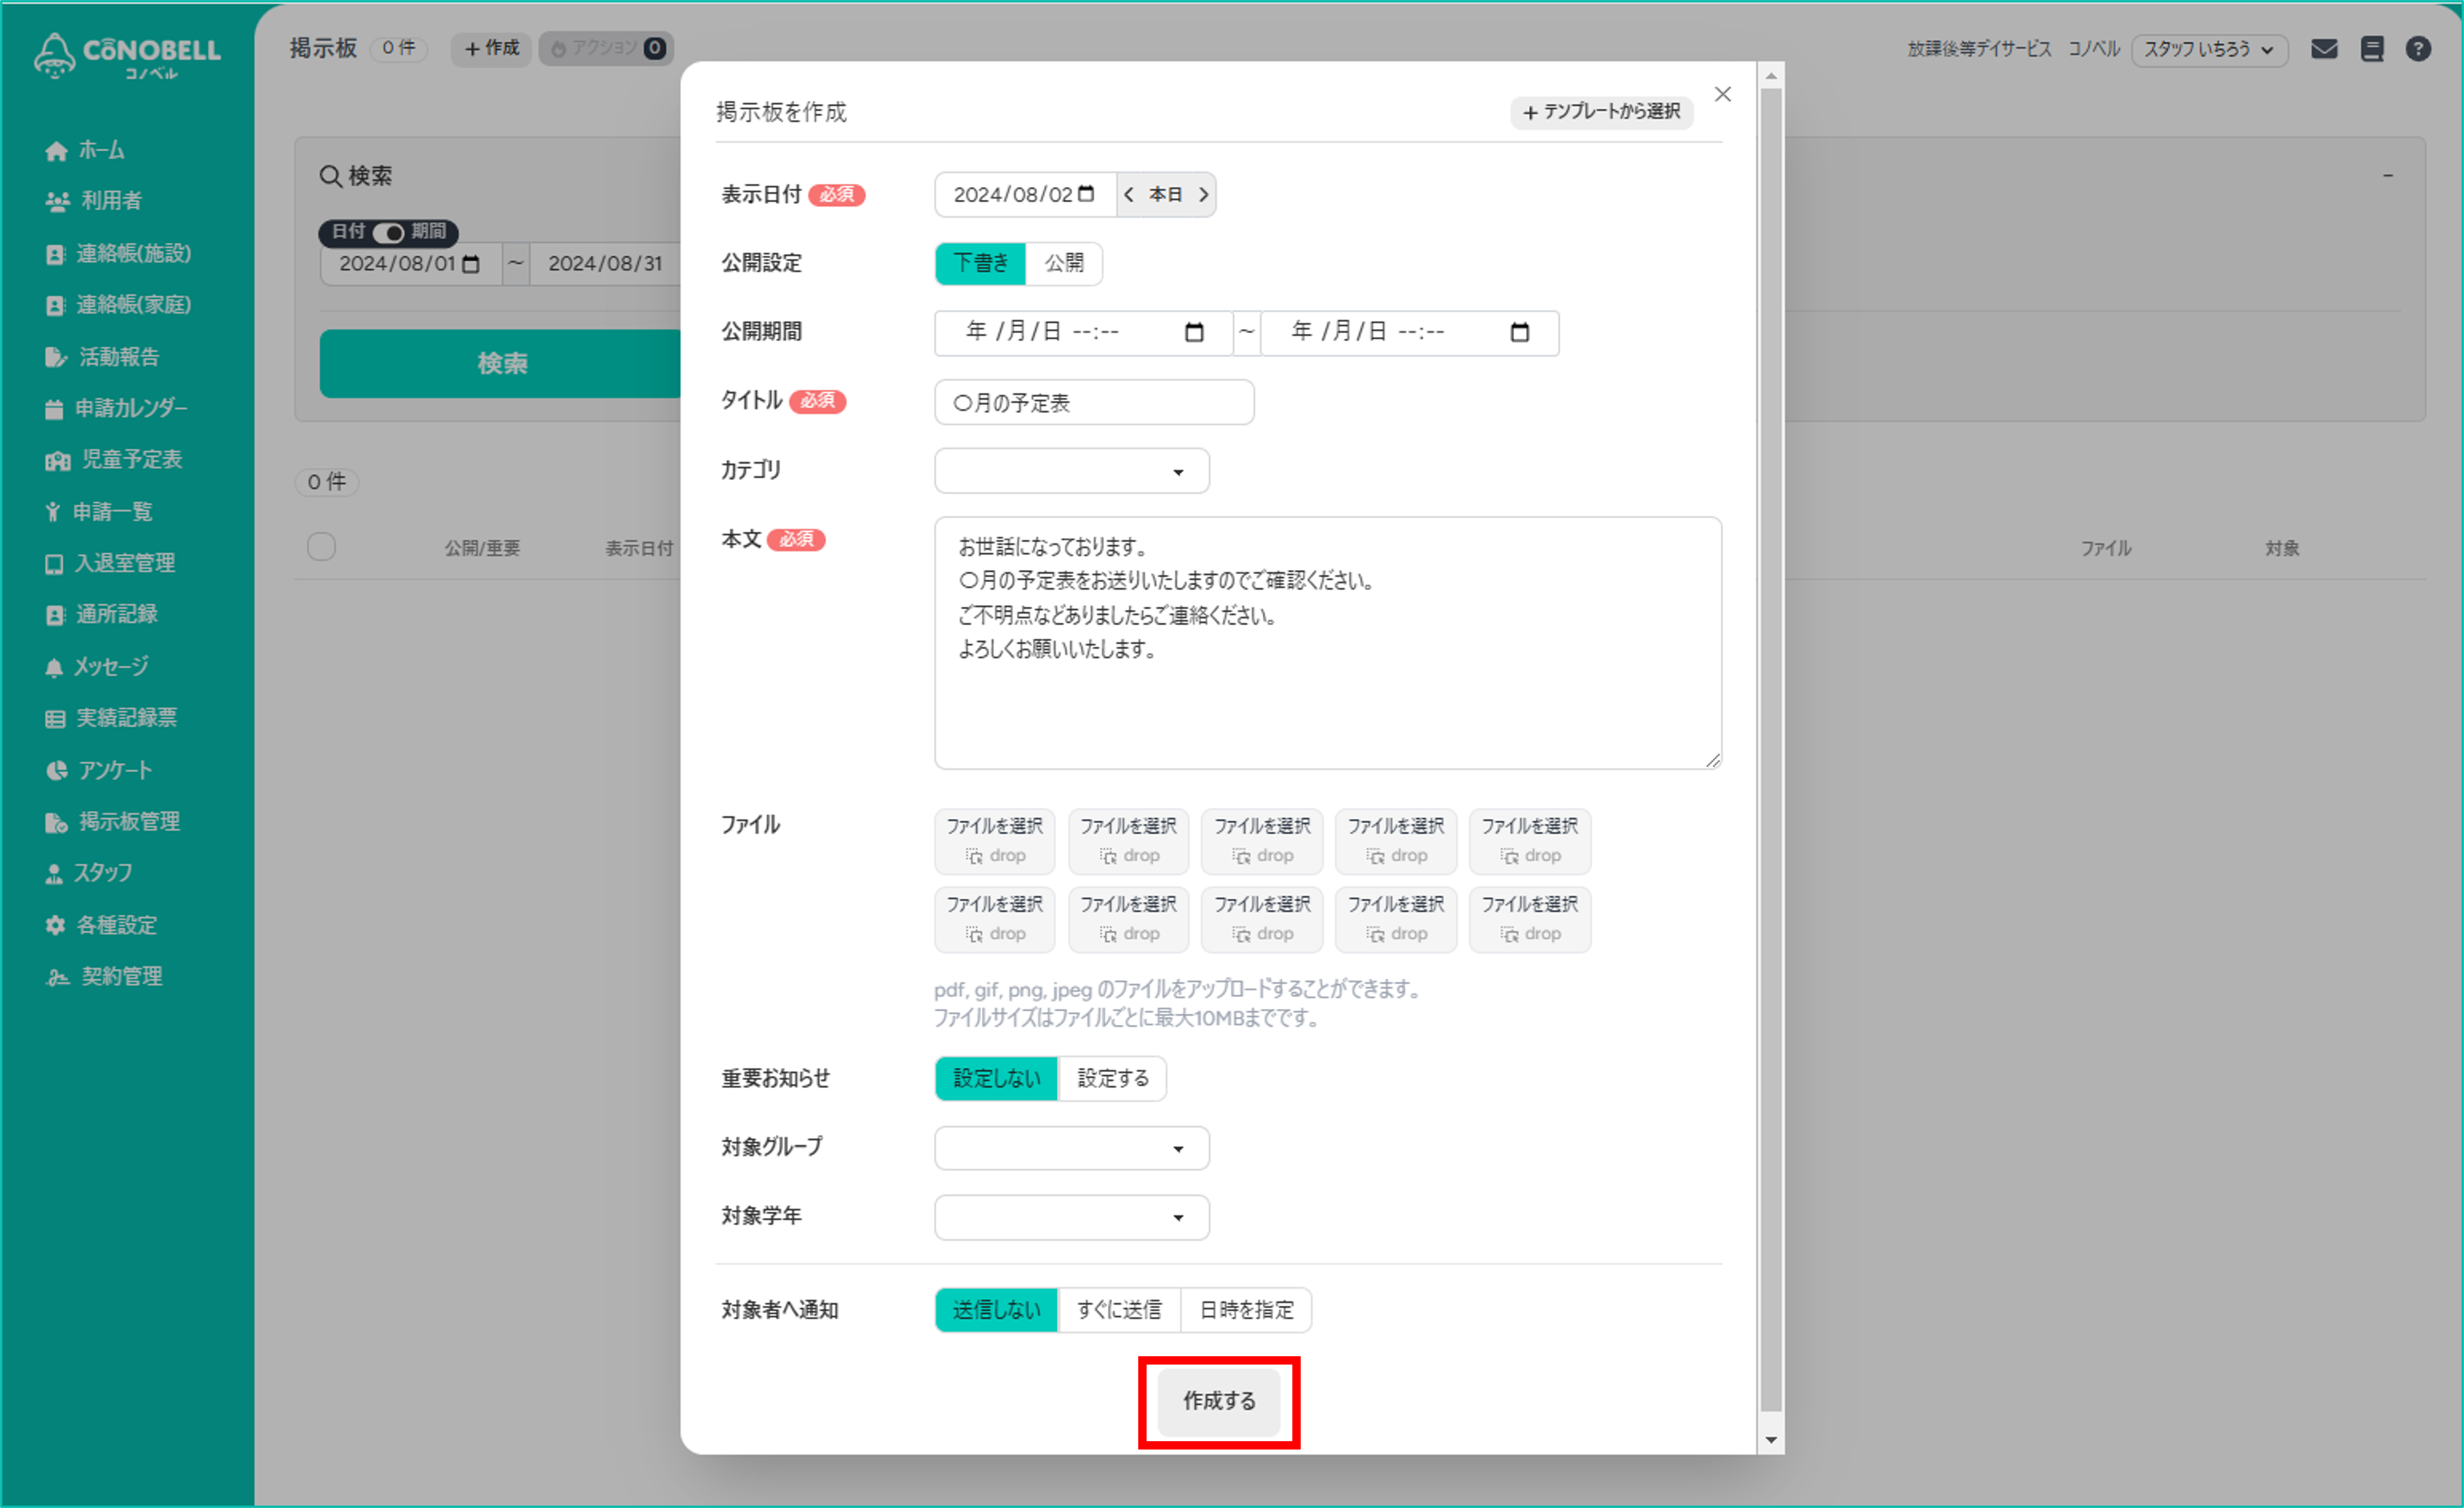Open スタッフ in the sidebar
The image size is (2464, 1508).
88,873
